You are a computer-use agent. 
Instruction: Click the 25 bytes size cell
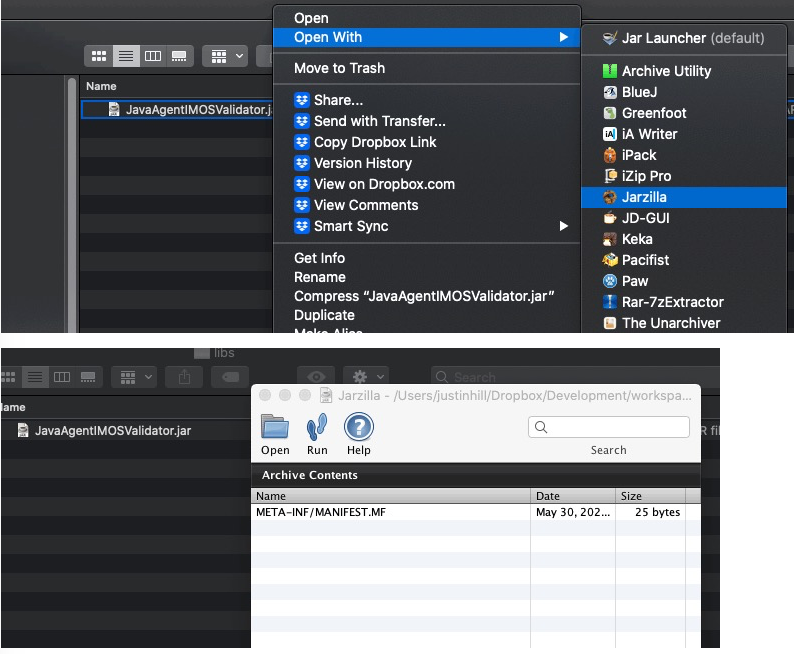tap(657, 512)
